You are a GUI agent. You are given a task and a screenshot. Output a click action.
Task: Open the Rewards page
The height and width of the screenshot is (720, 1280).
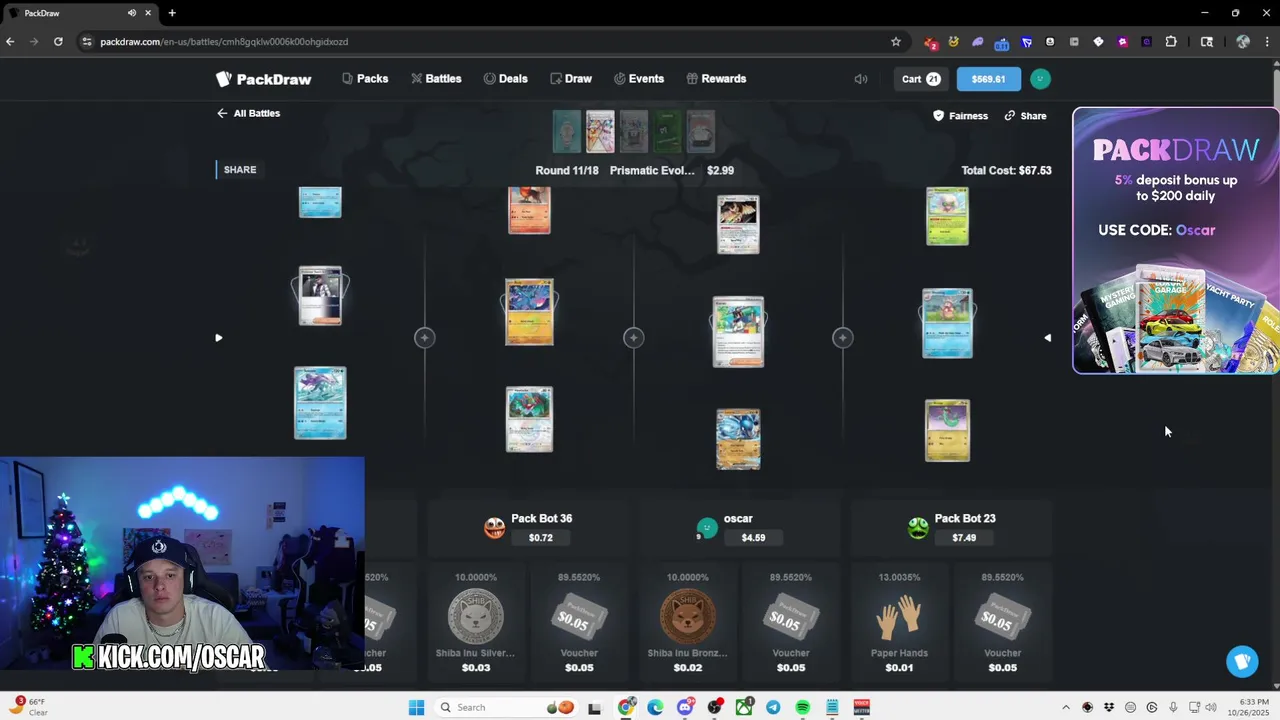pyautogui.click(x=716, y=79)
